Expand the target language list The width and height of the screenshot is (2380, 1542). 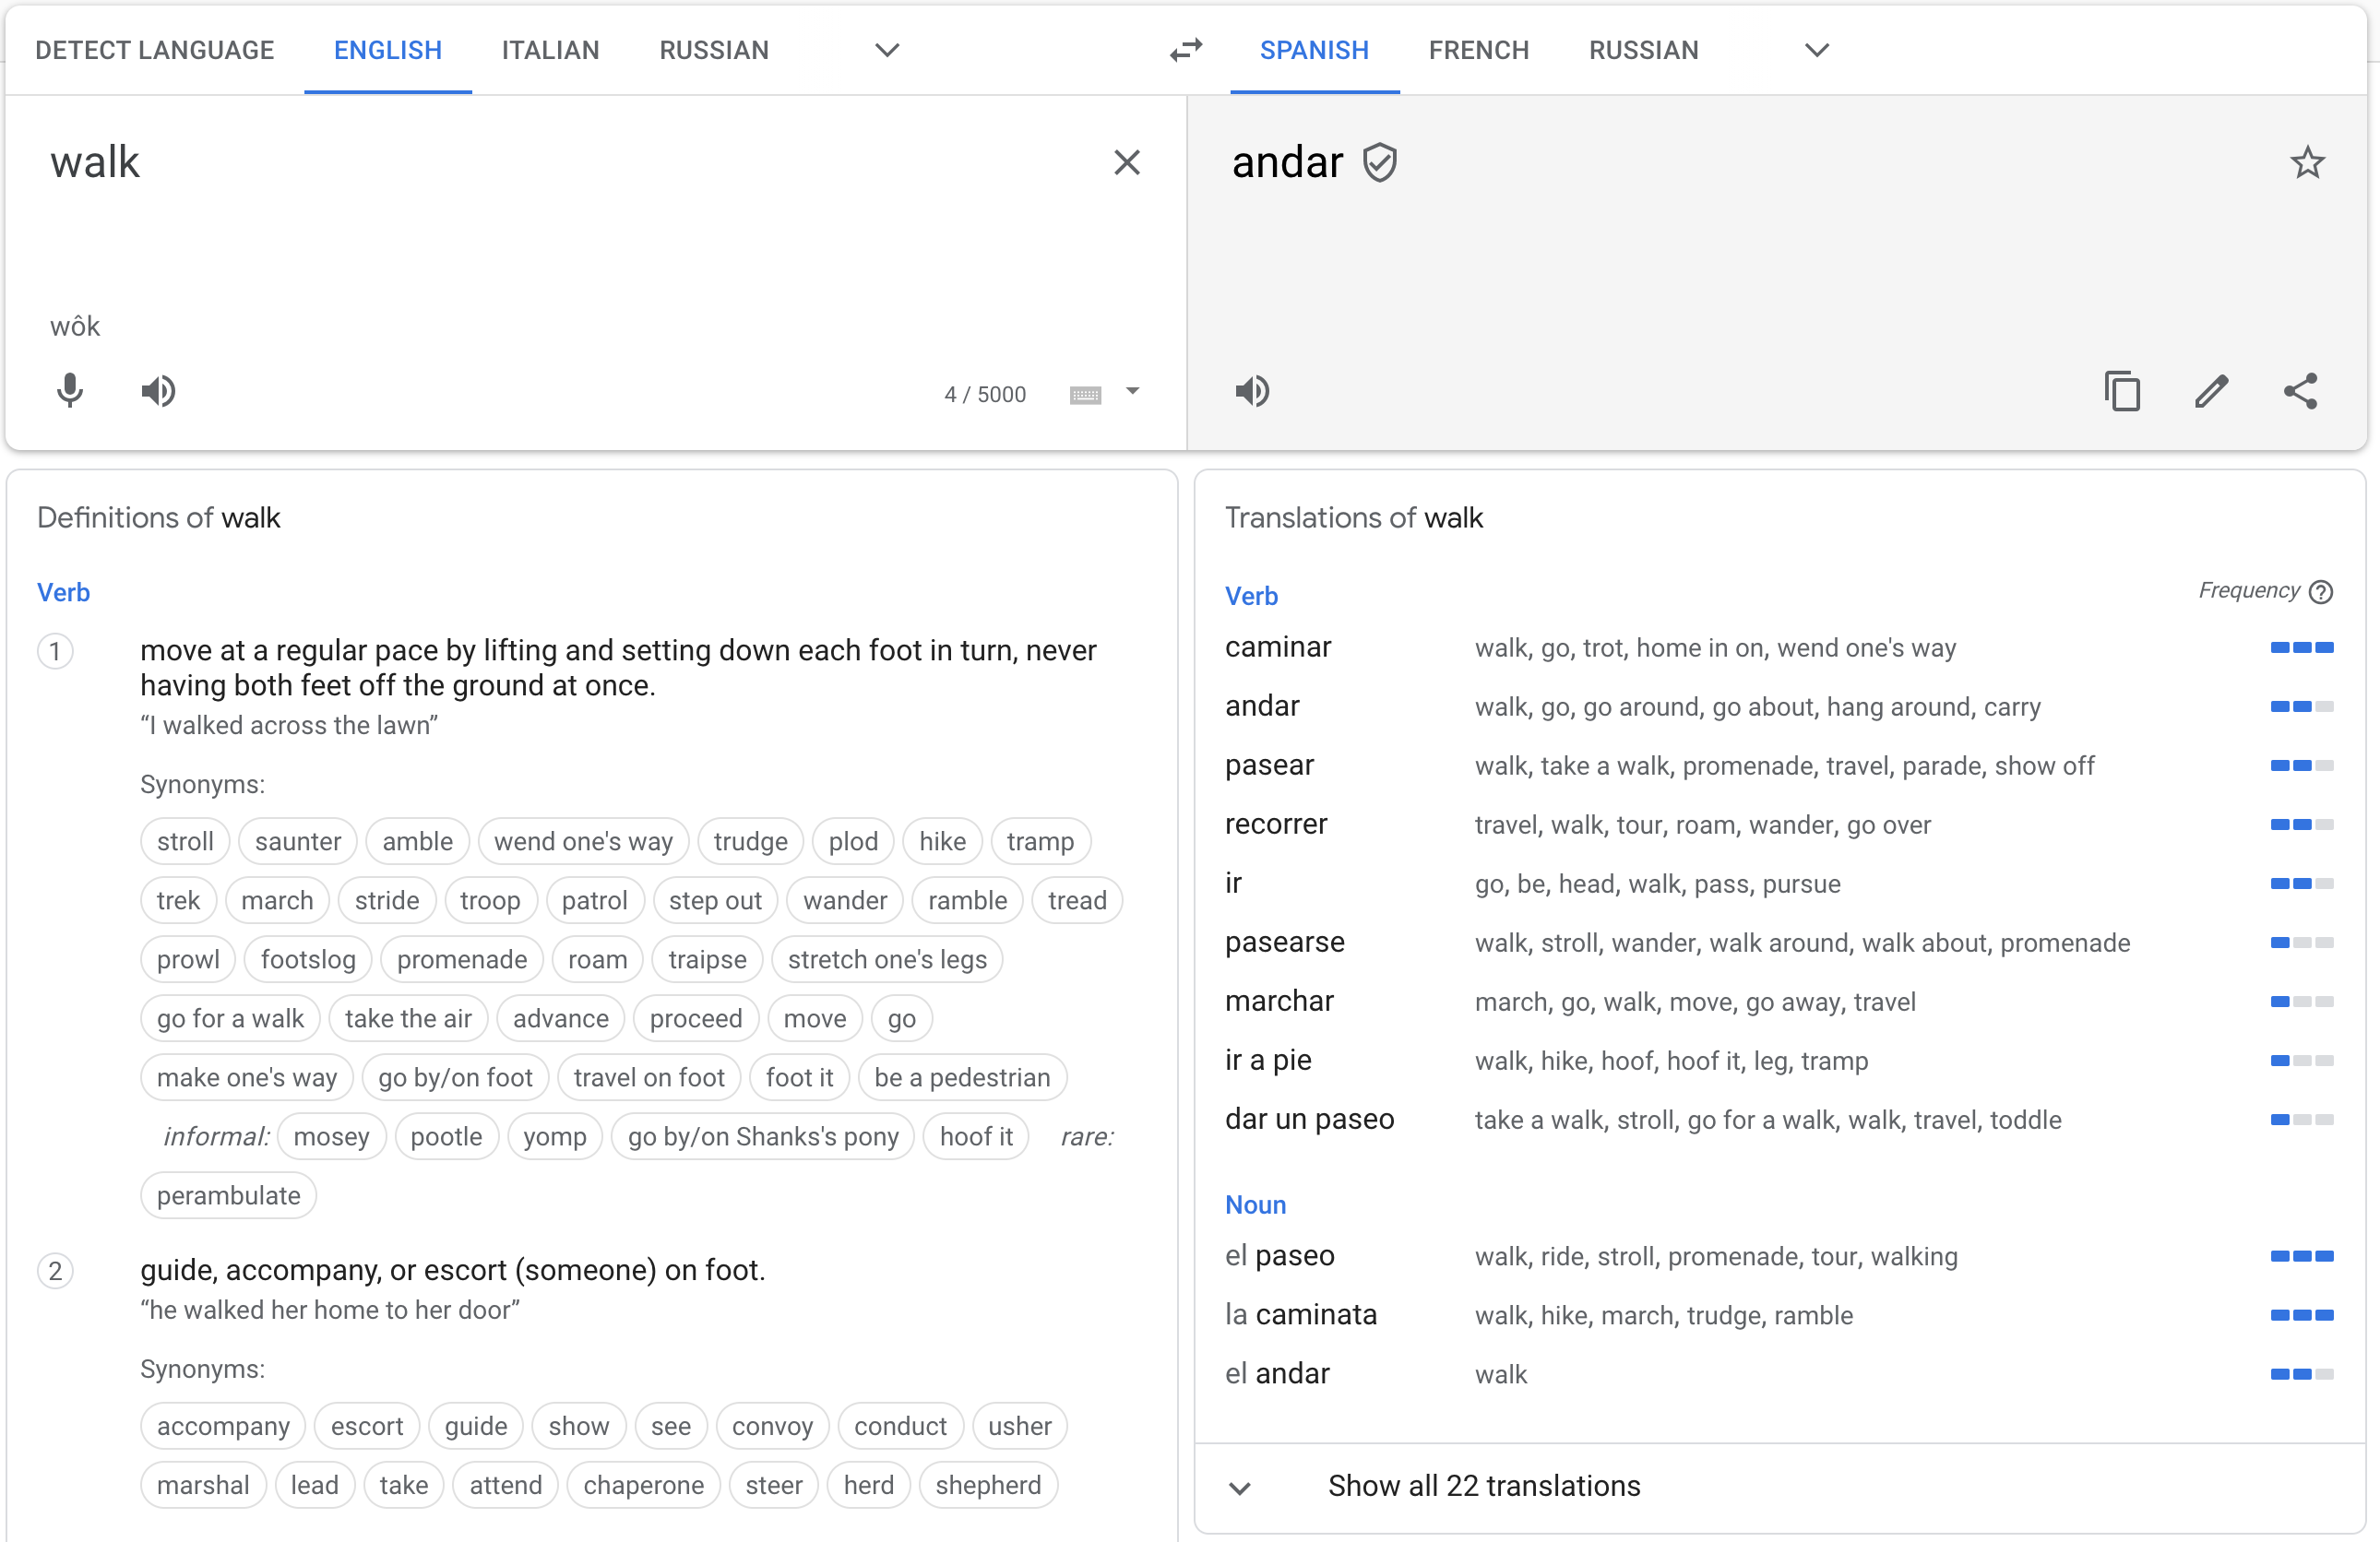click(1816, 50)
